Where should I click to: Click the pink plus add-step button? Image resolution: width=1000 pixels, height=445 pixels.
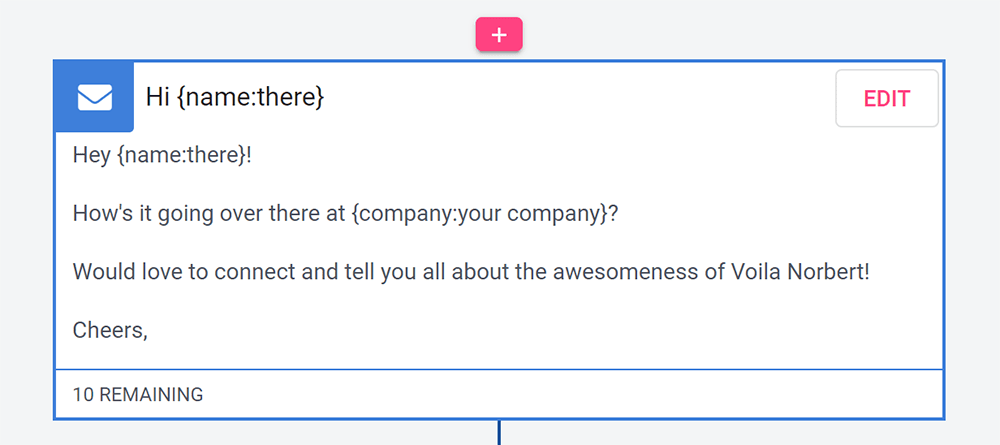499,34
